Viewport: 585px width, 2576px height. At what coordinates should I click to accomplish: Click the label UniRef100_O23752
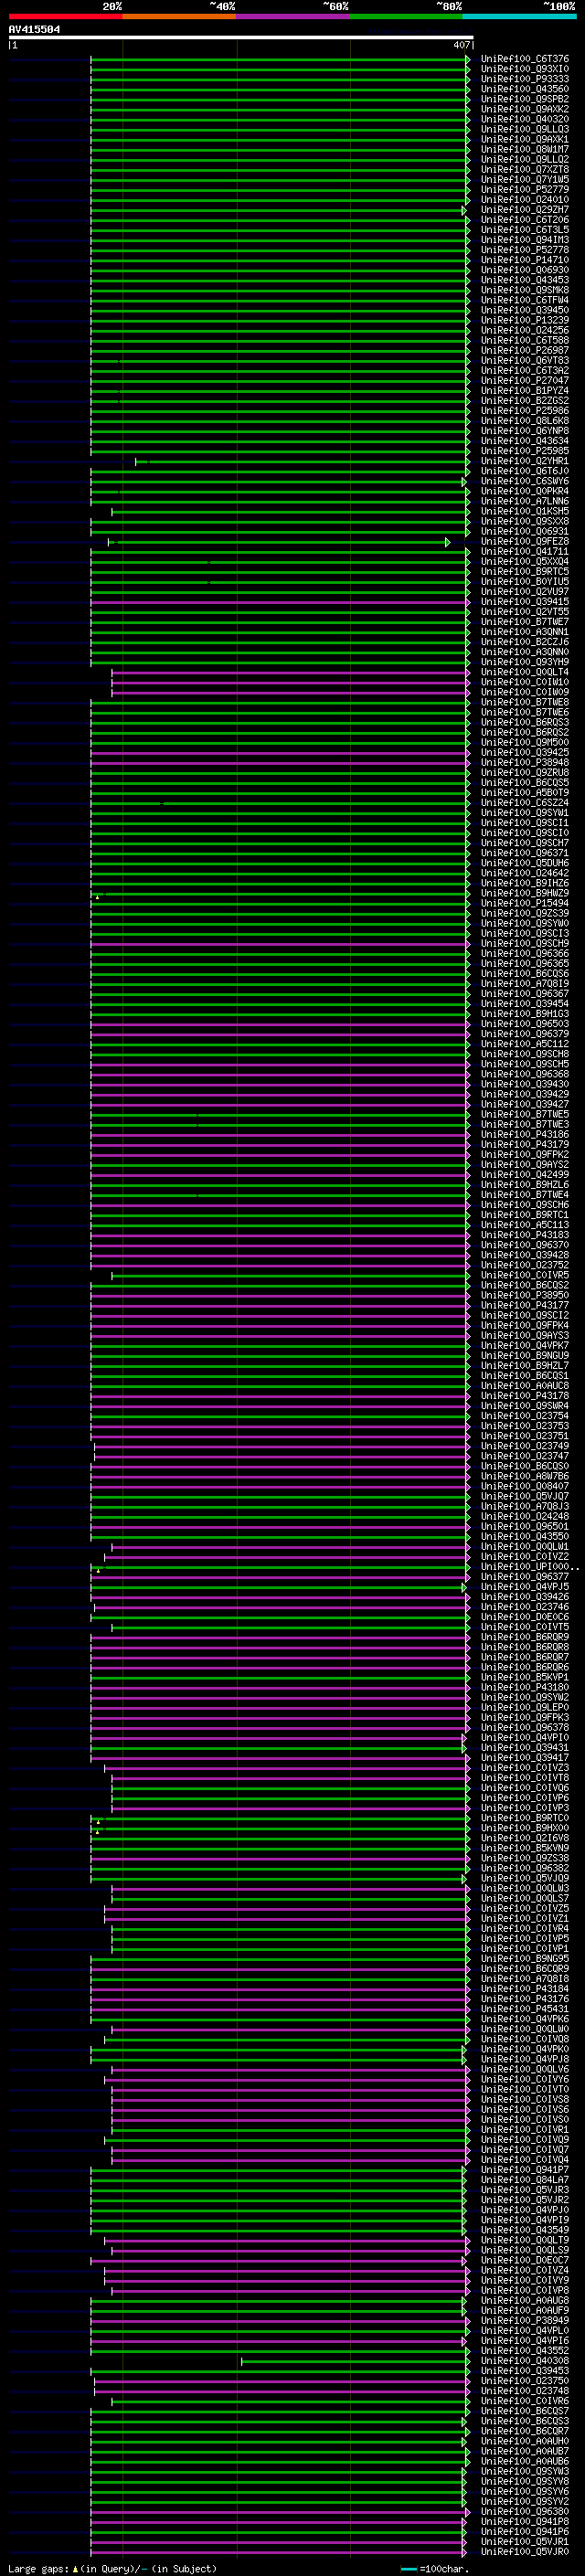(525, 1265)
